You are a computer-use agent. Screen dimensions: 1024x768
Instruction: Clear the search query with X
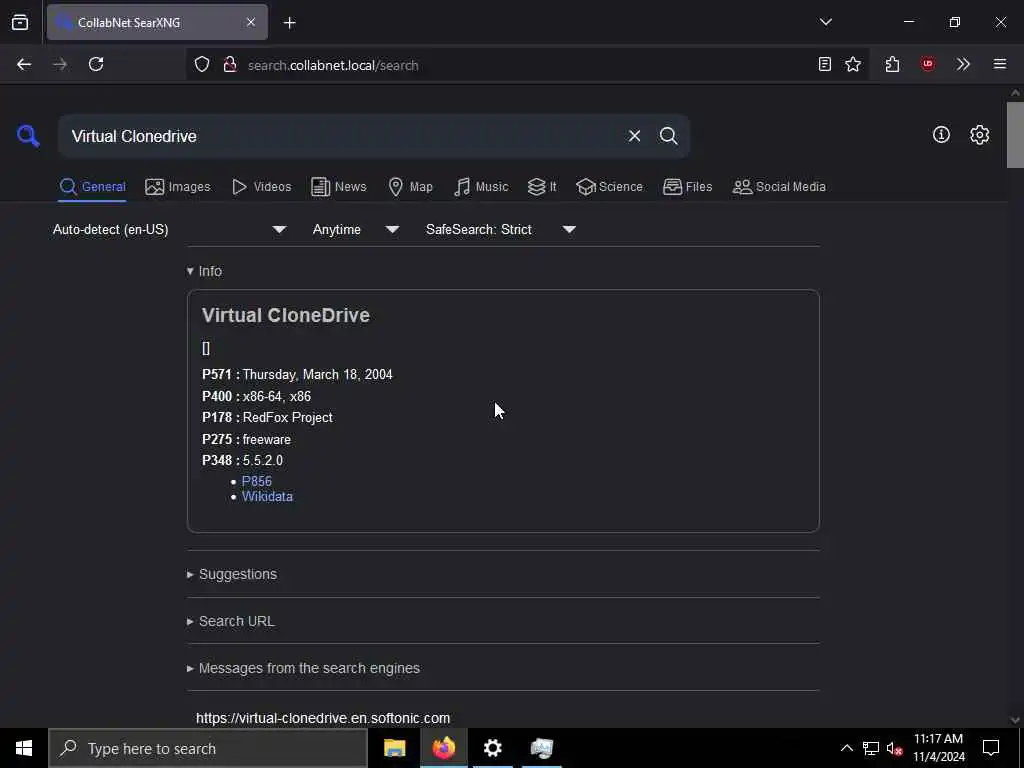pos(634,136)
